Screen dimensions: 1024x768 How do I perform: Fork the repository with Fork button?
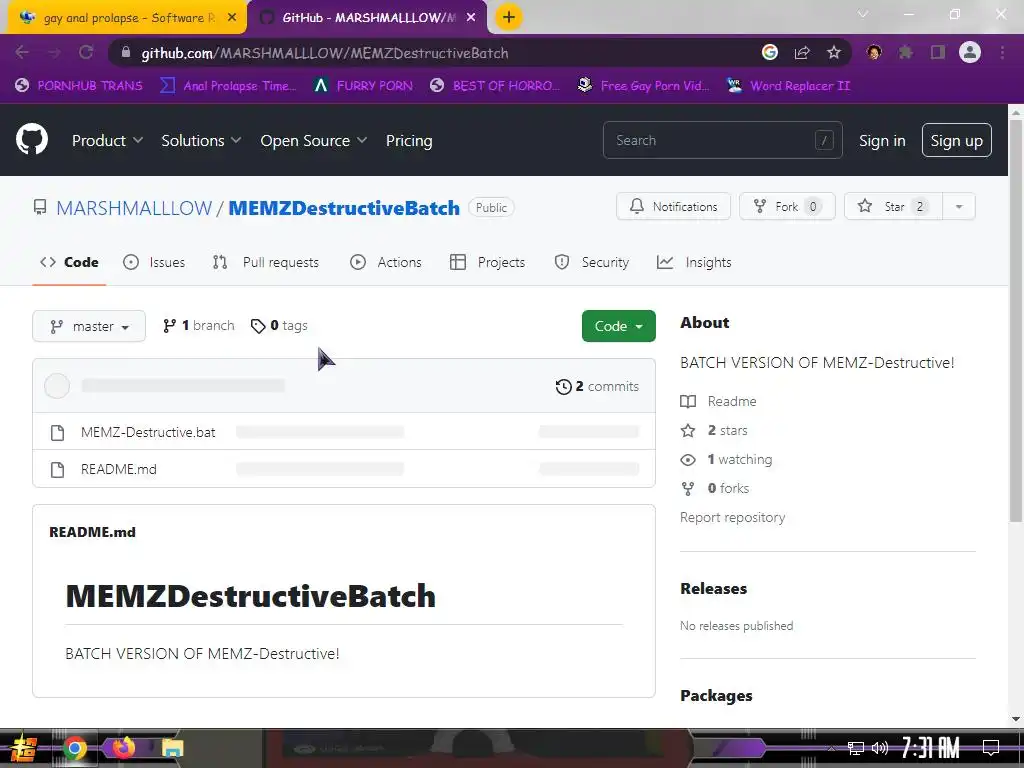(x=787, y=206)
